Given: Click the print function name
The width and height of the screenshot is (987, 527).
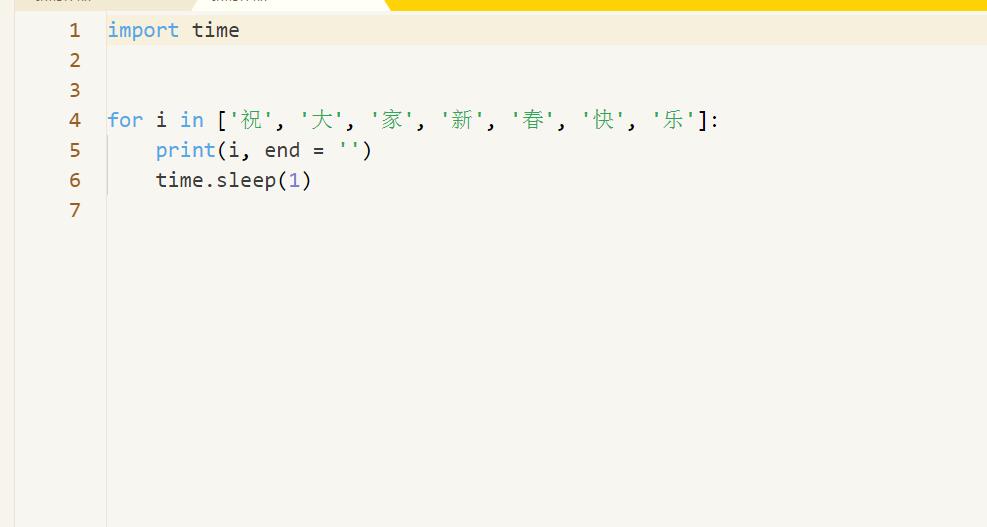Looking at the screenshot, I should pyautogui.click(x=186, y=150).
